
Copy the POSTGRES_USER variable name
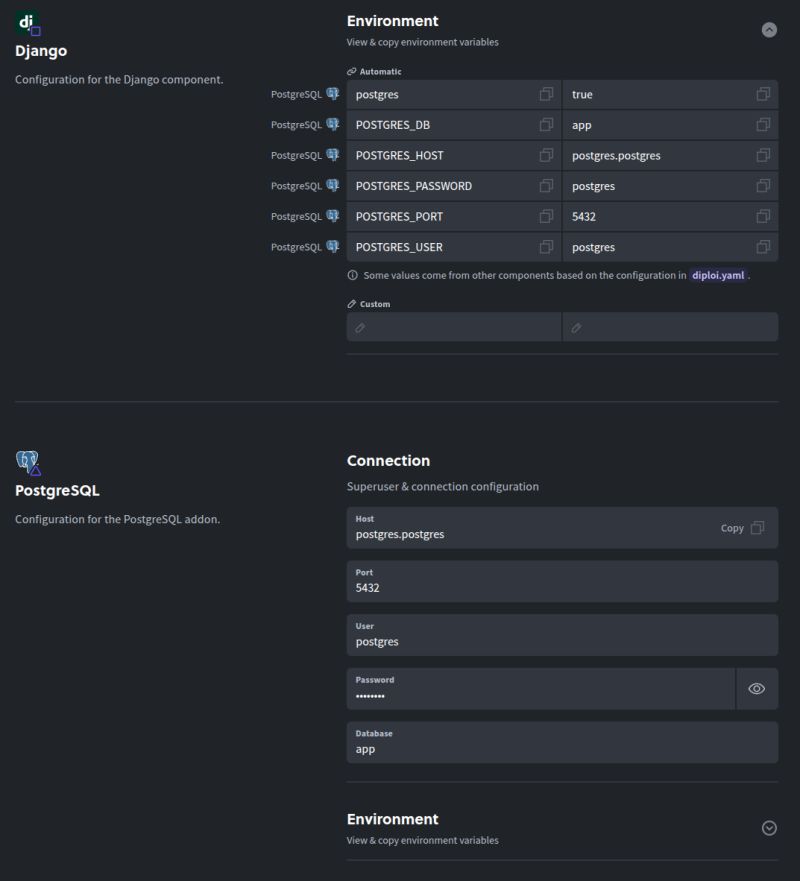pos(546,247)
